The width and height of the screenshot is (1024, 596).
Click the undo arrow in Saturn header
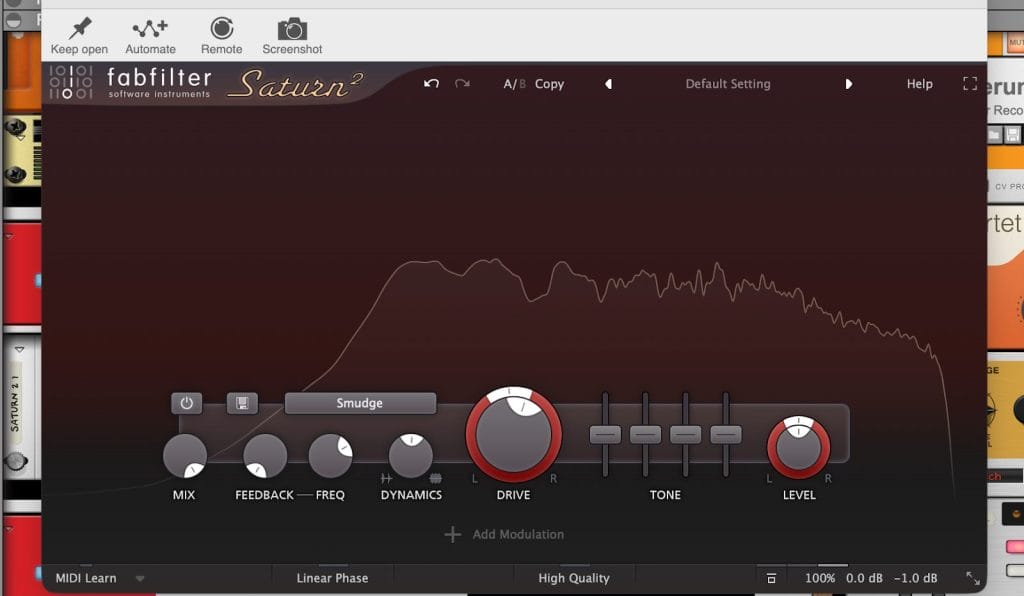[431, 84]
